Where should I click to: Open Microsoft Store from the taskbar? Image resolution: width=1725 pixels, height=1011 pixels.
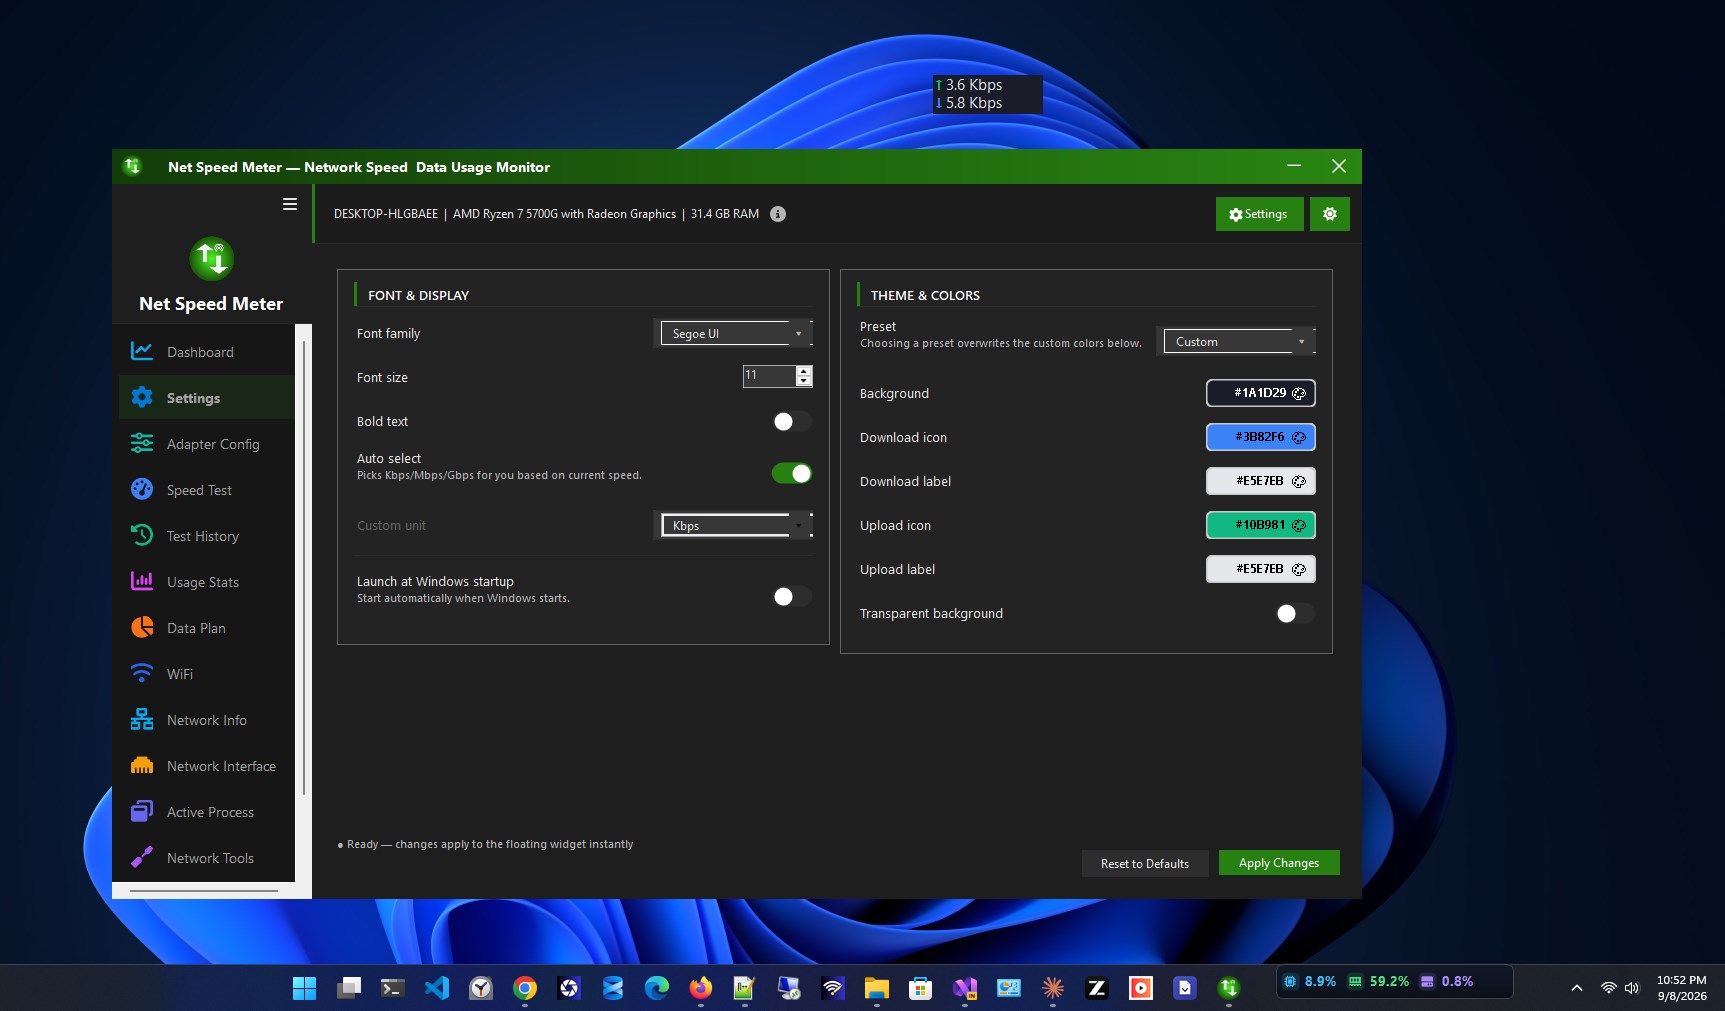click(921, 988)
